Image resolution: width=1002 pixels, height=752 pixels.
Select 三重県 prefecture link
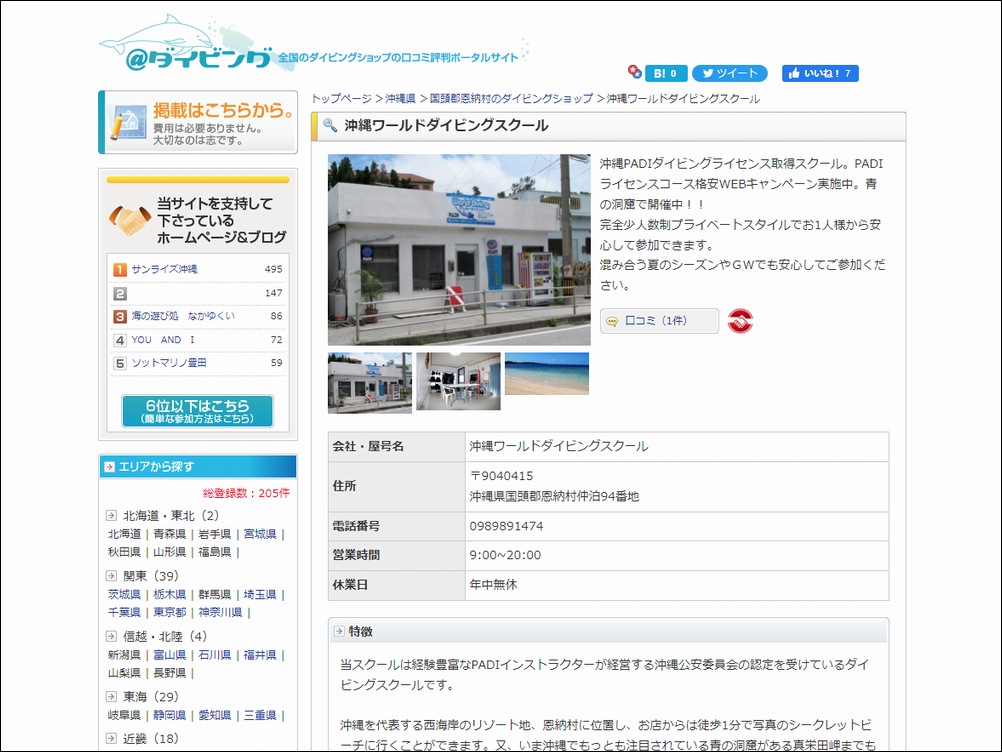coord(260,715)
